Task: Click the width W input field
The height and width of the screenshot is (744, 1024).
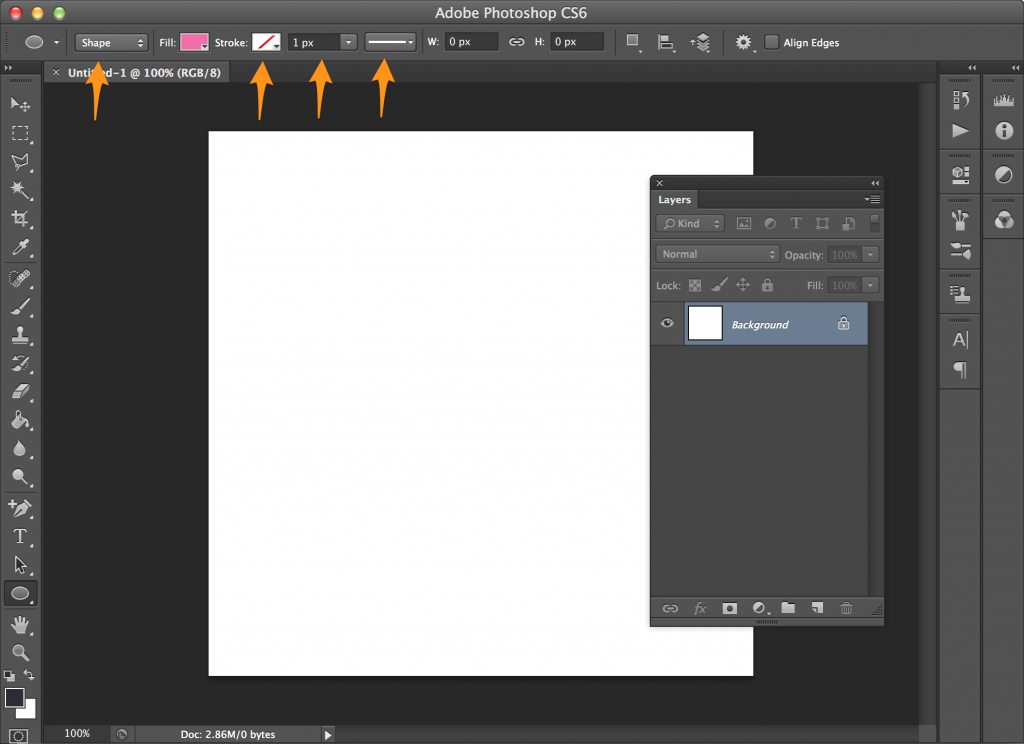Action: pyautogui.click(x=471, y=42)
